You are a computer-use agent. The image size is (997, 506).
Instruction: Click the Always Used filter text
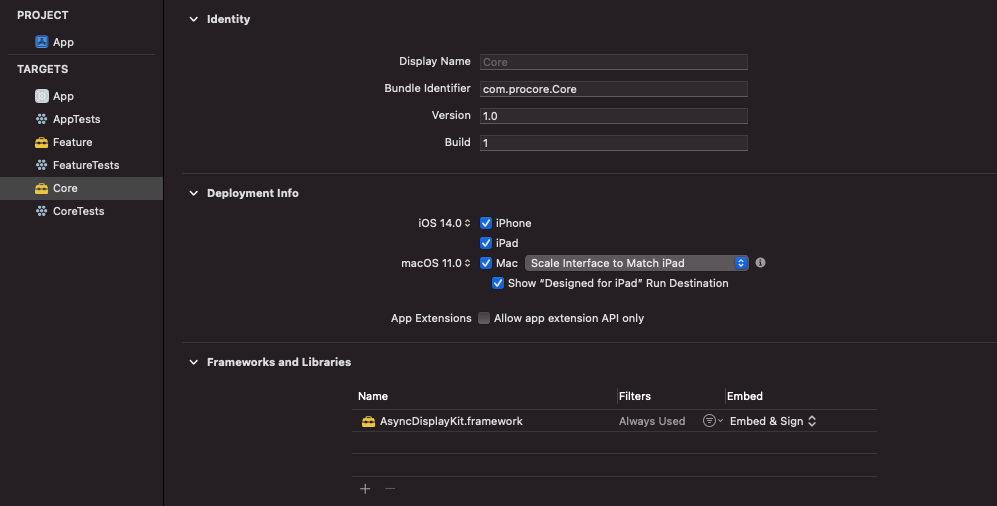652,421
